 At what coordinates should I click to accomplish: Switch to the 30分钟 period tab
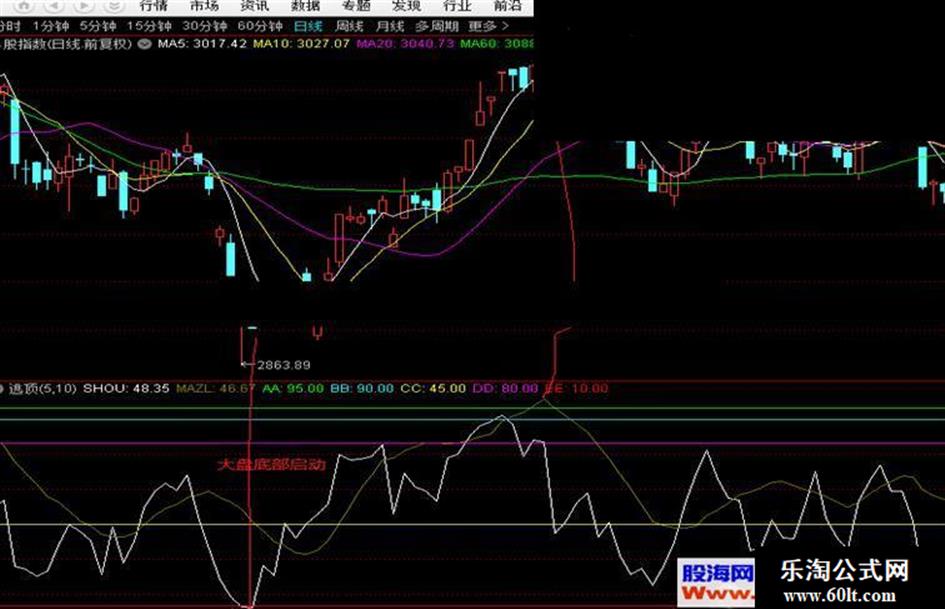(204, 26)
